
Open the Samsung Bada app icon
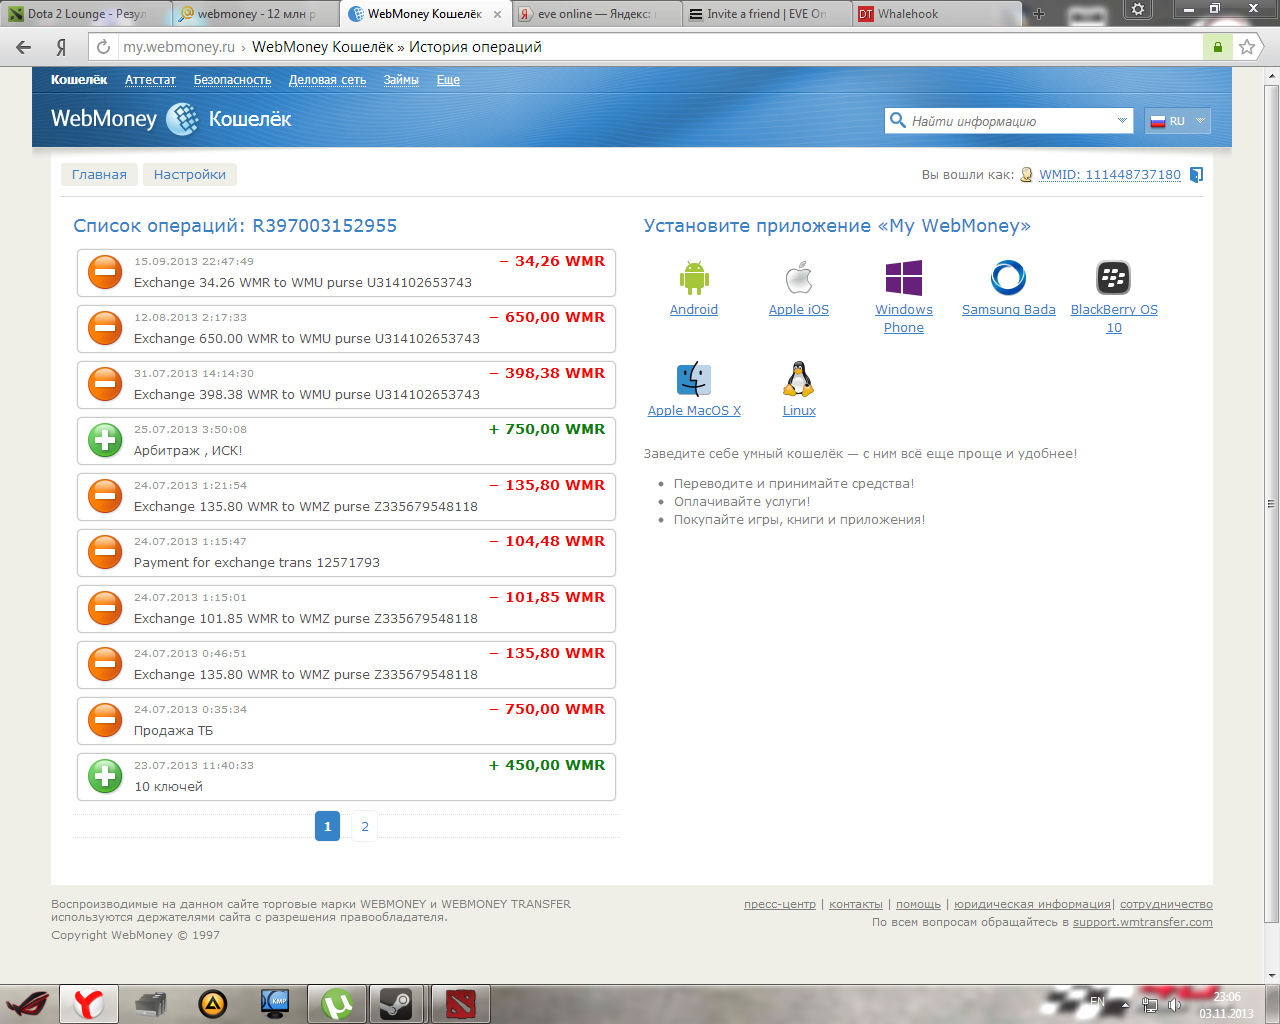(x=1008, y=277)
